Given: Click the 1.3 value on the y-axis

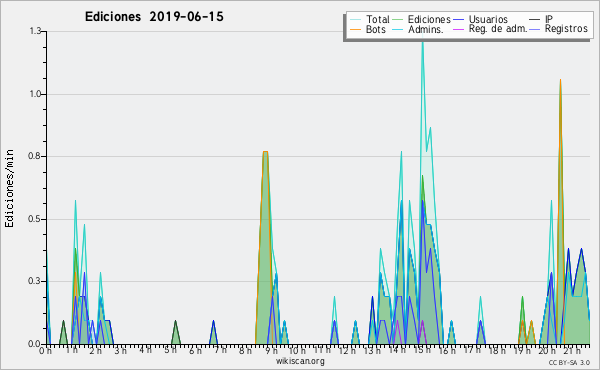Looking at the screenshot, I should point(35,31).
